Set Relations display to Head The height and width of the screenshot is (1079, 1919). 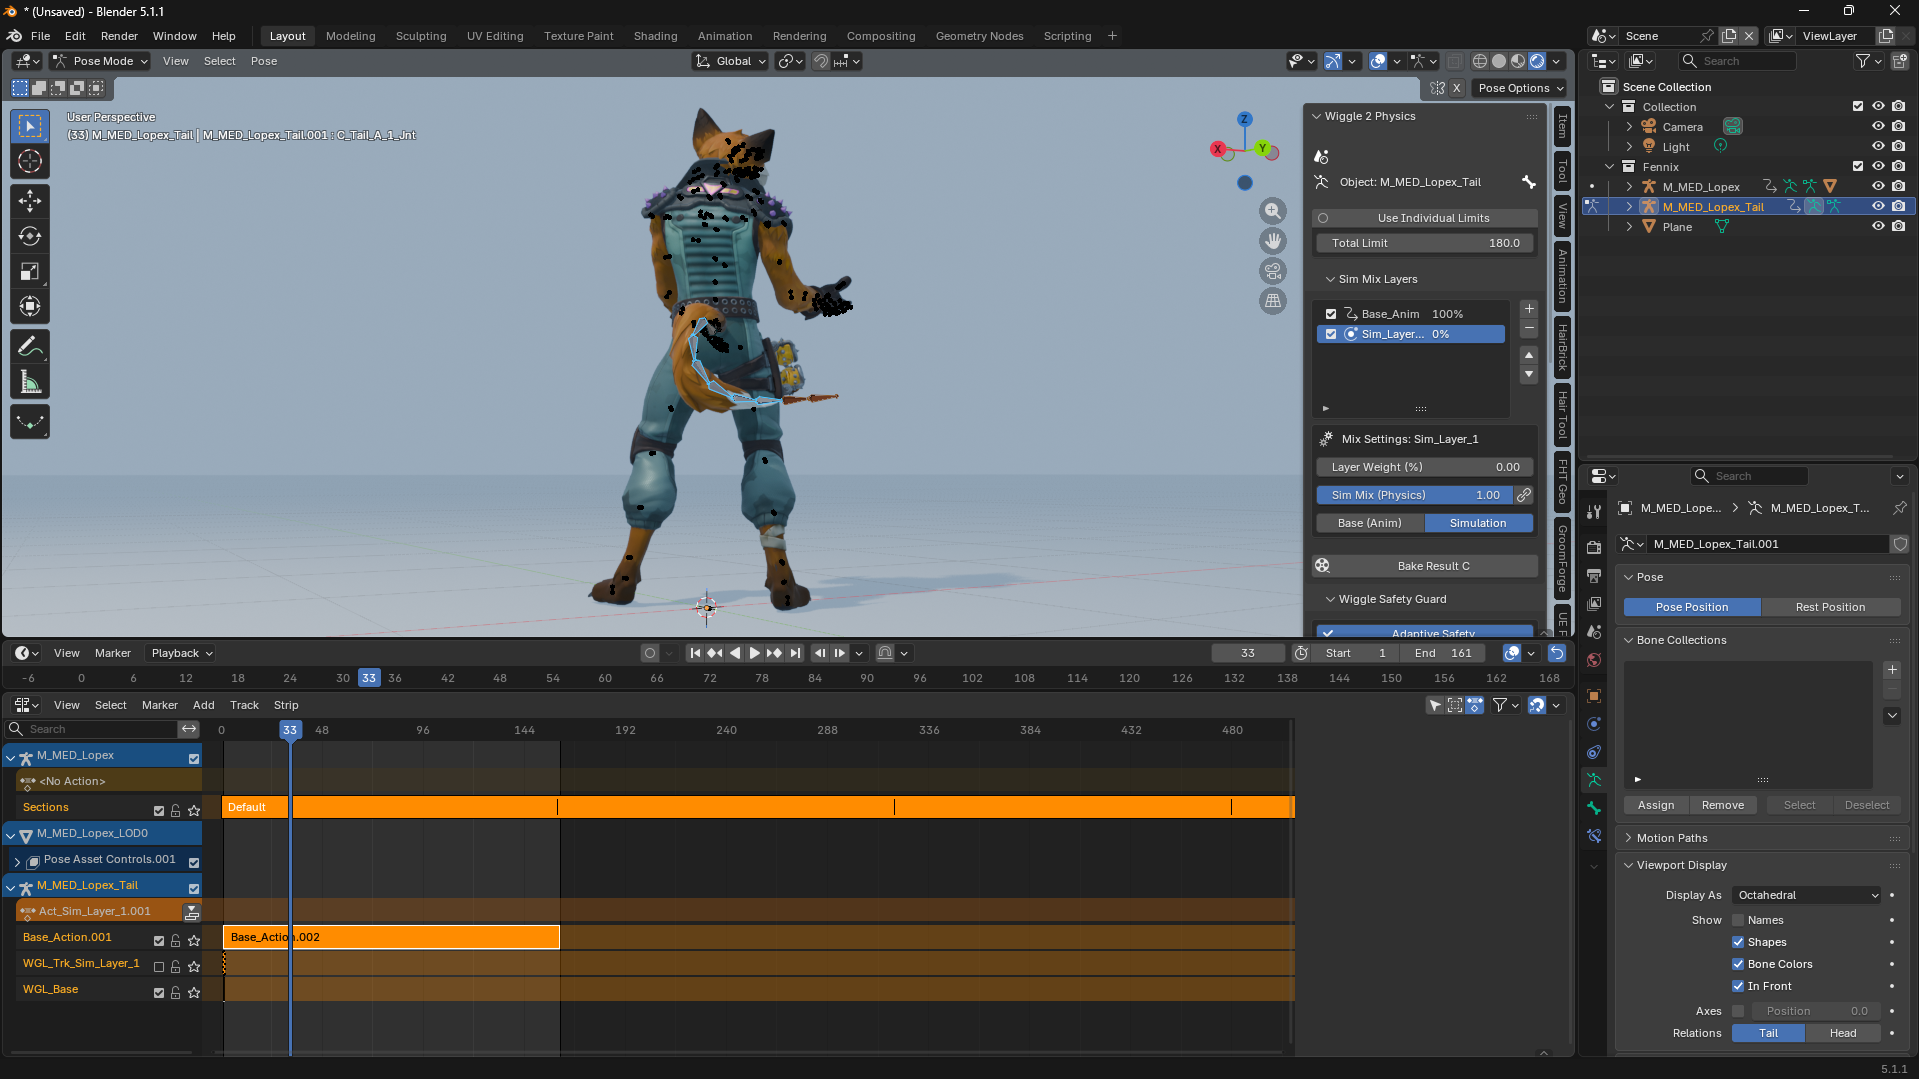pos(1843,1033)
